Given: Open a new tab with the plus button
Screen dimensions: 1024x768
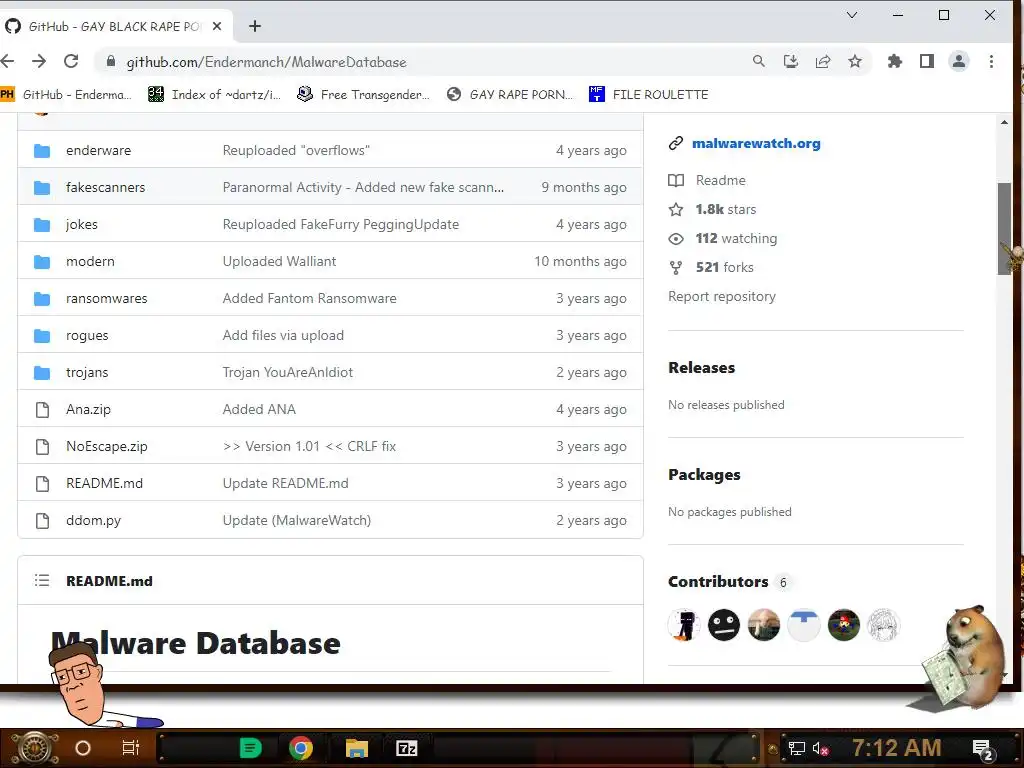Looking at the screenshot, I should [x=255, y=26].
